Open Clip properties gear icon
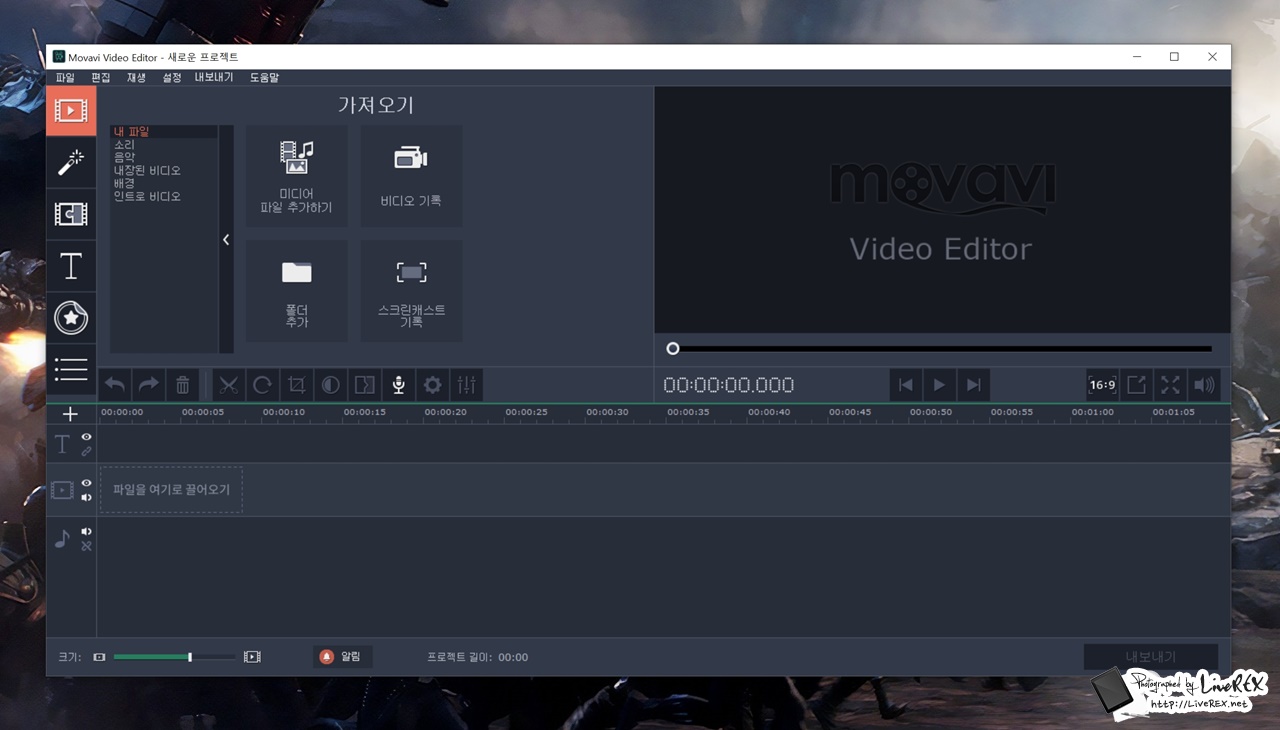Screen dimensions: 1280x730 (433, 385)
